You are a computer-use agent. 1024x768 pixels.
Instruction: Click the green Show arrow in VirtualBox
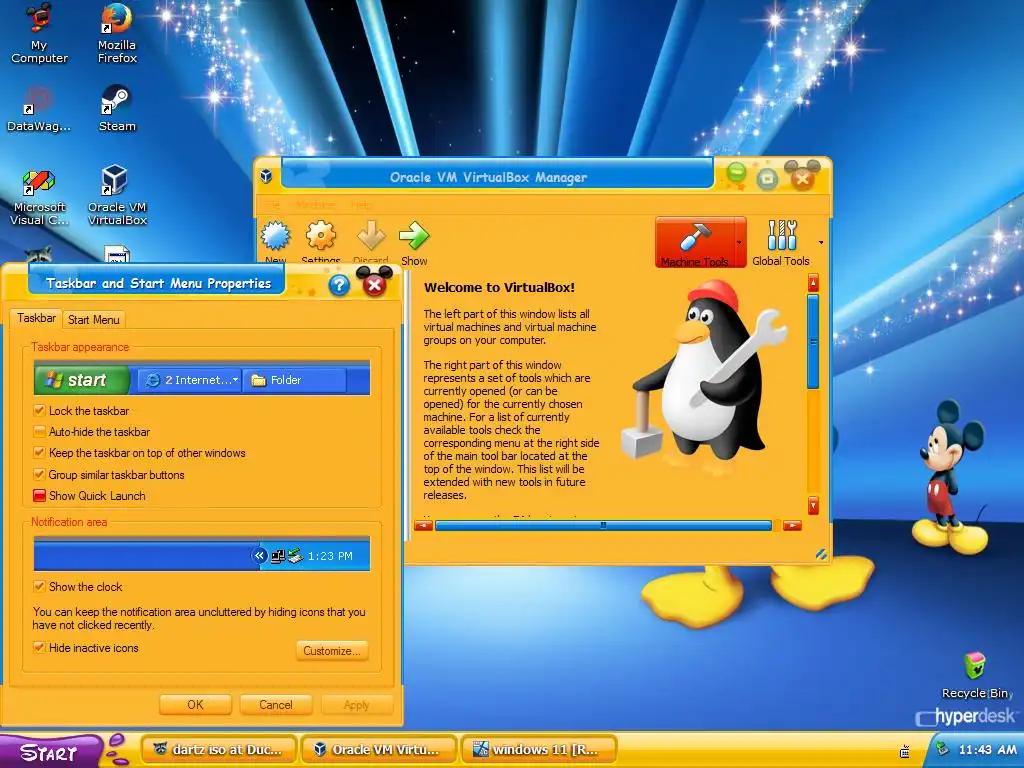(x=414, y=243)
